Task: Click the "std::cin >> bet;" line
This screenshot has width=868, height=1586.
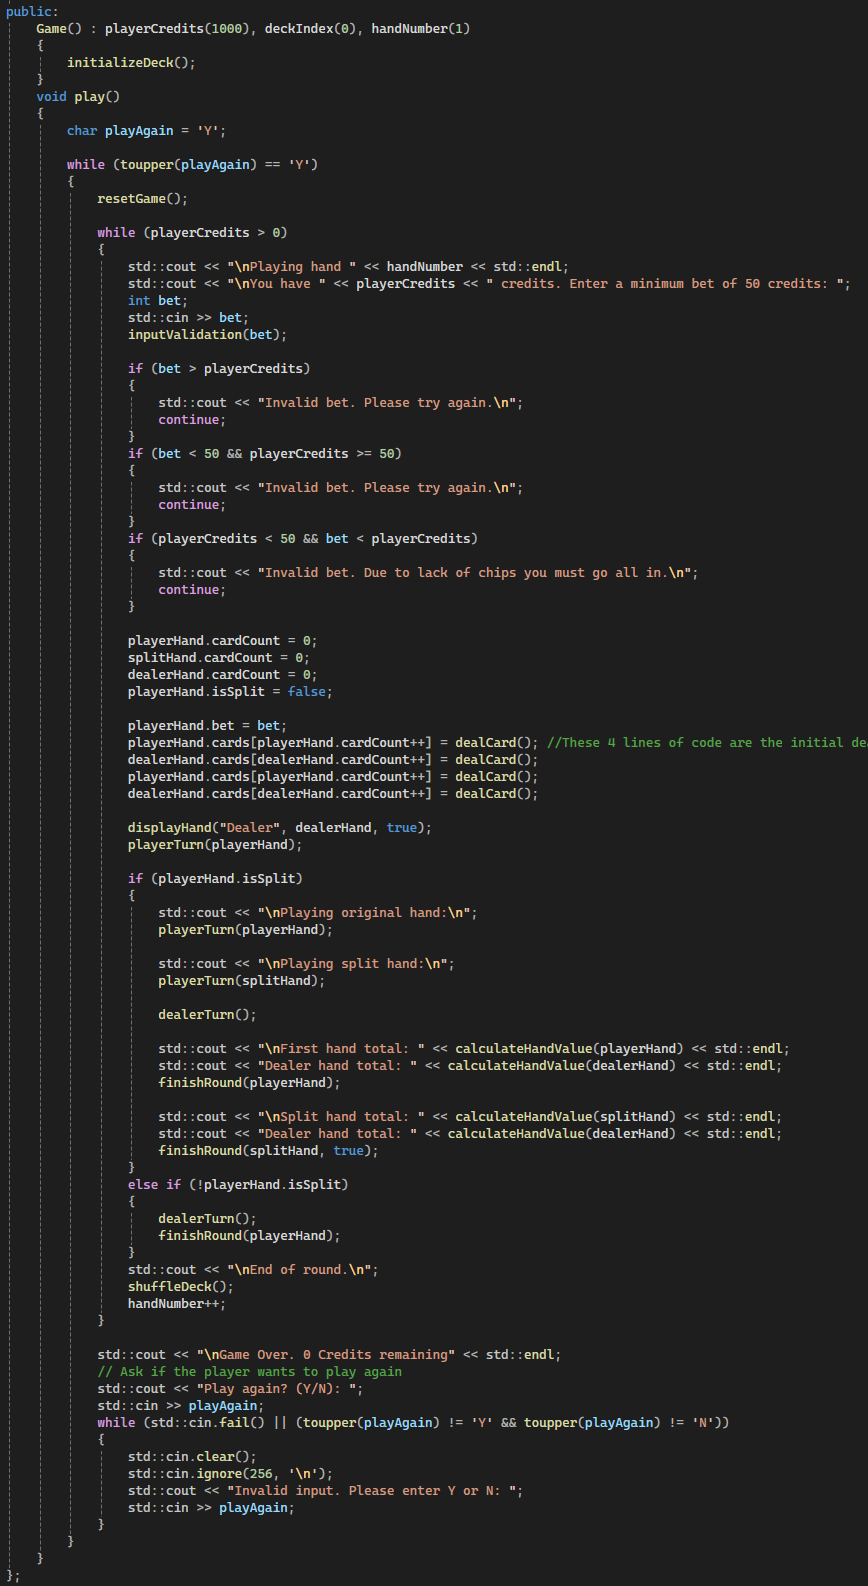Action: (x=188, y=317)
